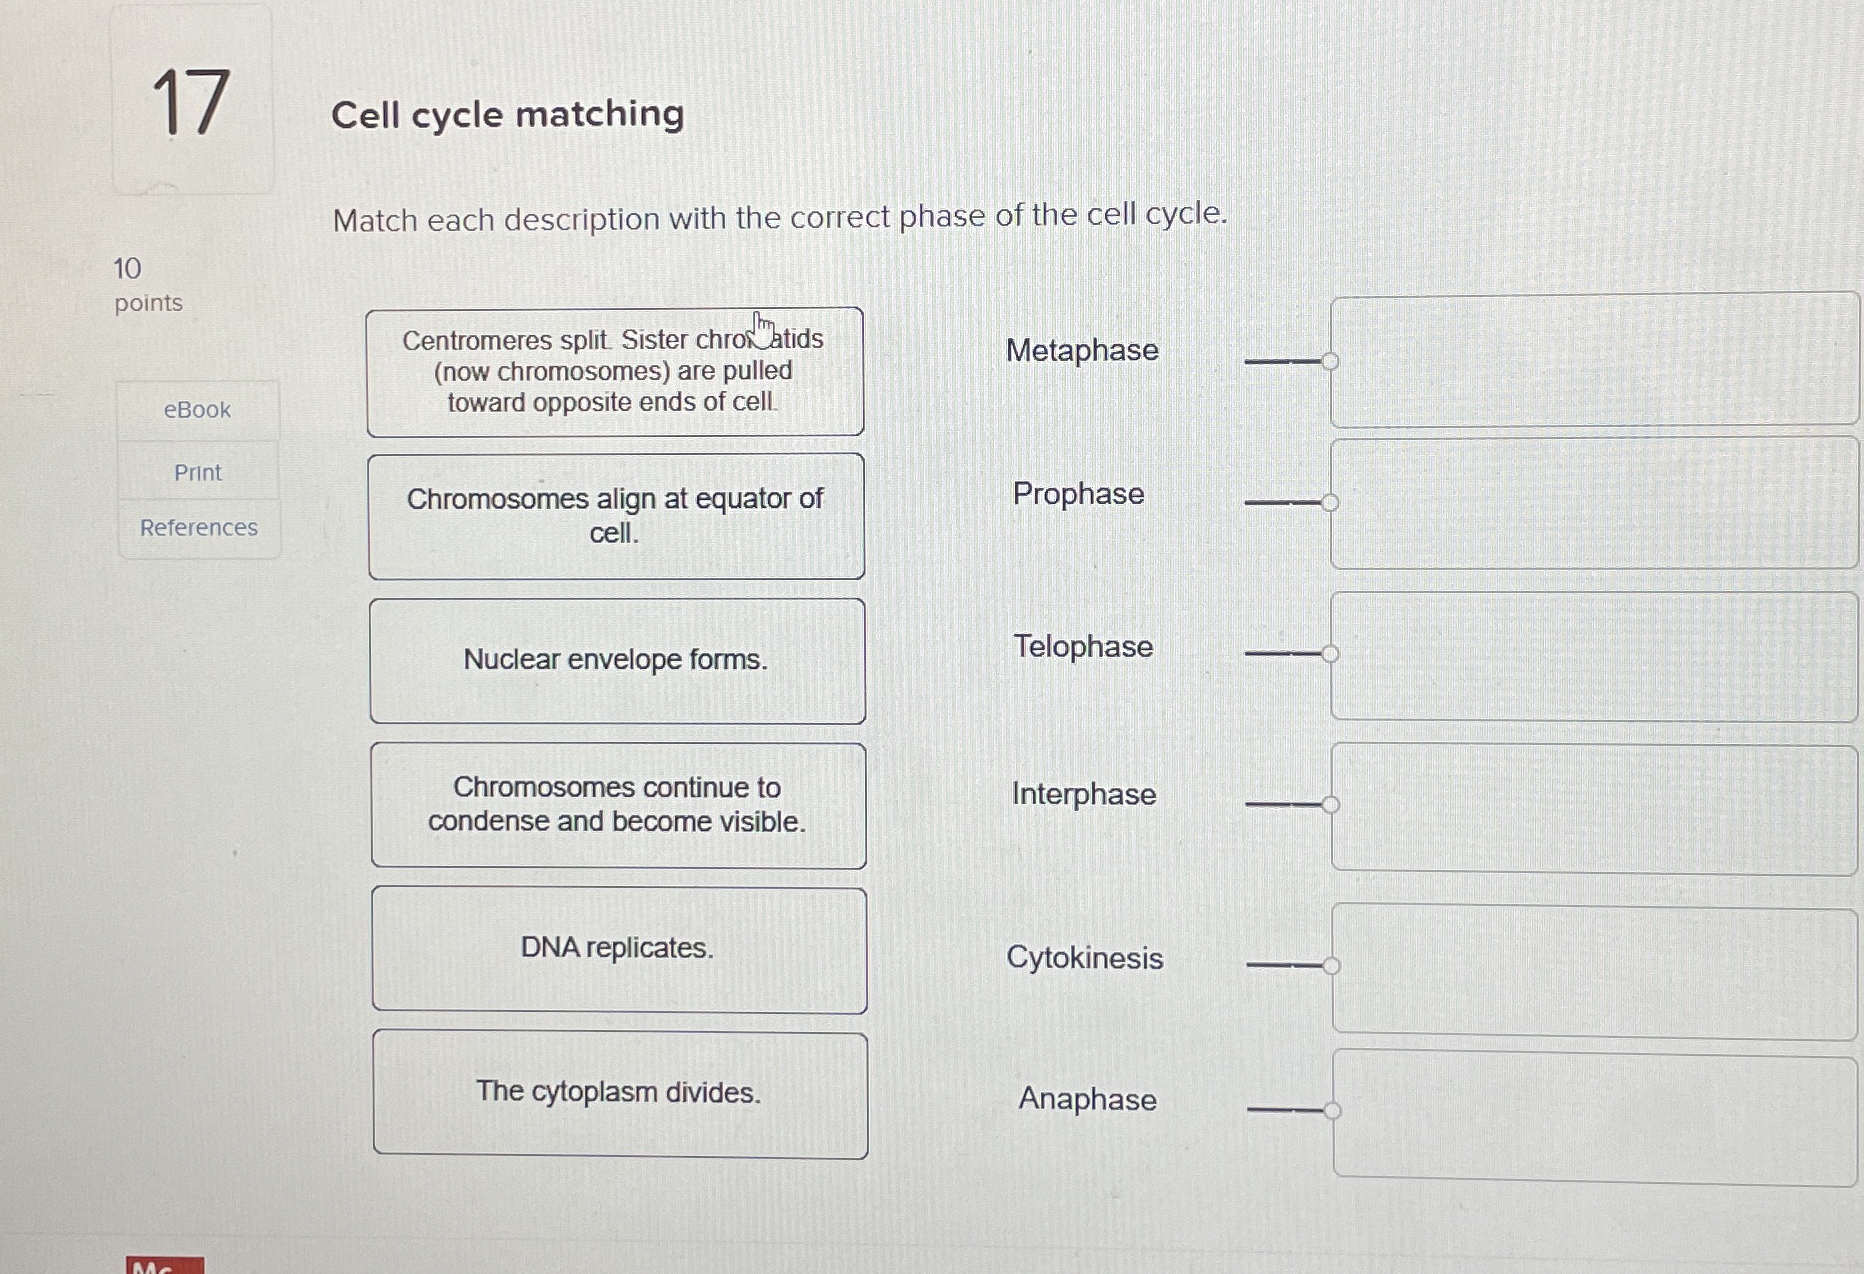Select the 'DNA replicates' description card
Image resolution: width=1864 pixels, height=1274 pixels.
618,948
